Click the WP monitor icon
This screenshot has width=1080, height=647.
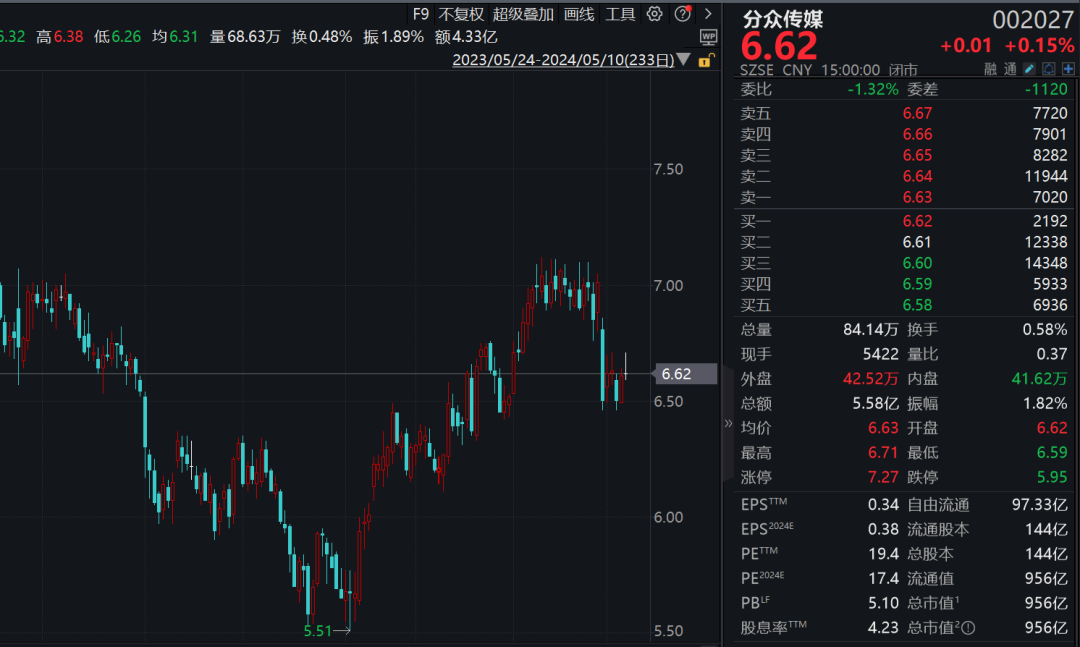(708, 37)
